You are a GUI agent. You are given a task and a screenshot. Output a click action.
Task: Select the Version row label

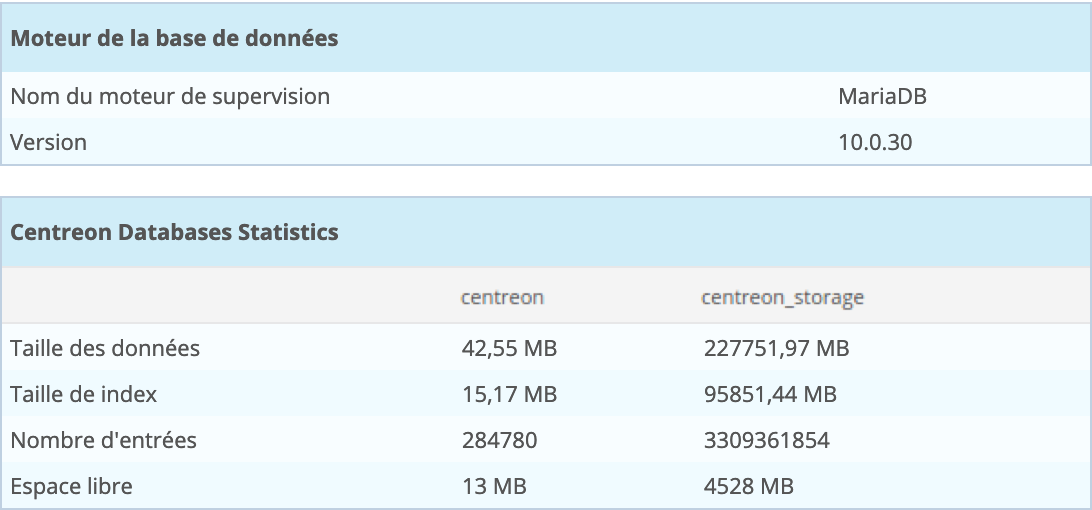tap(49, 142)
